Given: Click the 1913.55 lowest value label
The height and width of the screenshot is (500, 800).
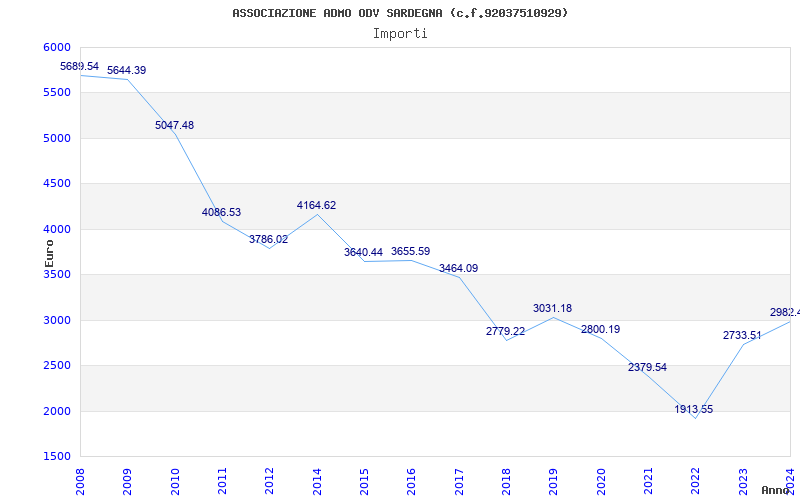Looking at the screenshot, I should tap(694, 409).
